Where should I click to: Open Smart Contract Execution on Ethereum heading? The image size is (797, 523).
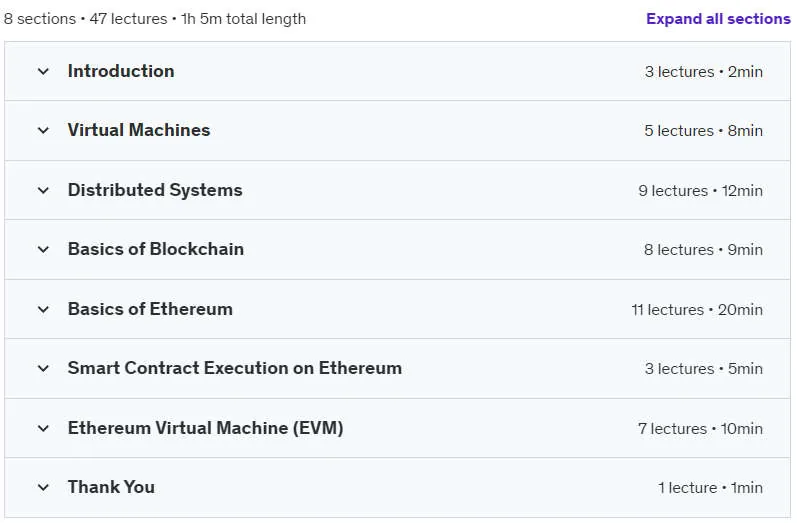pyautogui.click(x=235, y=368)
